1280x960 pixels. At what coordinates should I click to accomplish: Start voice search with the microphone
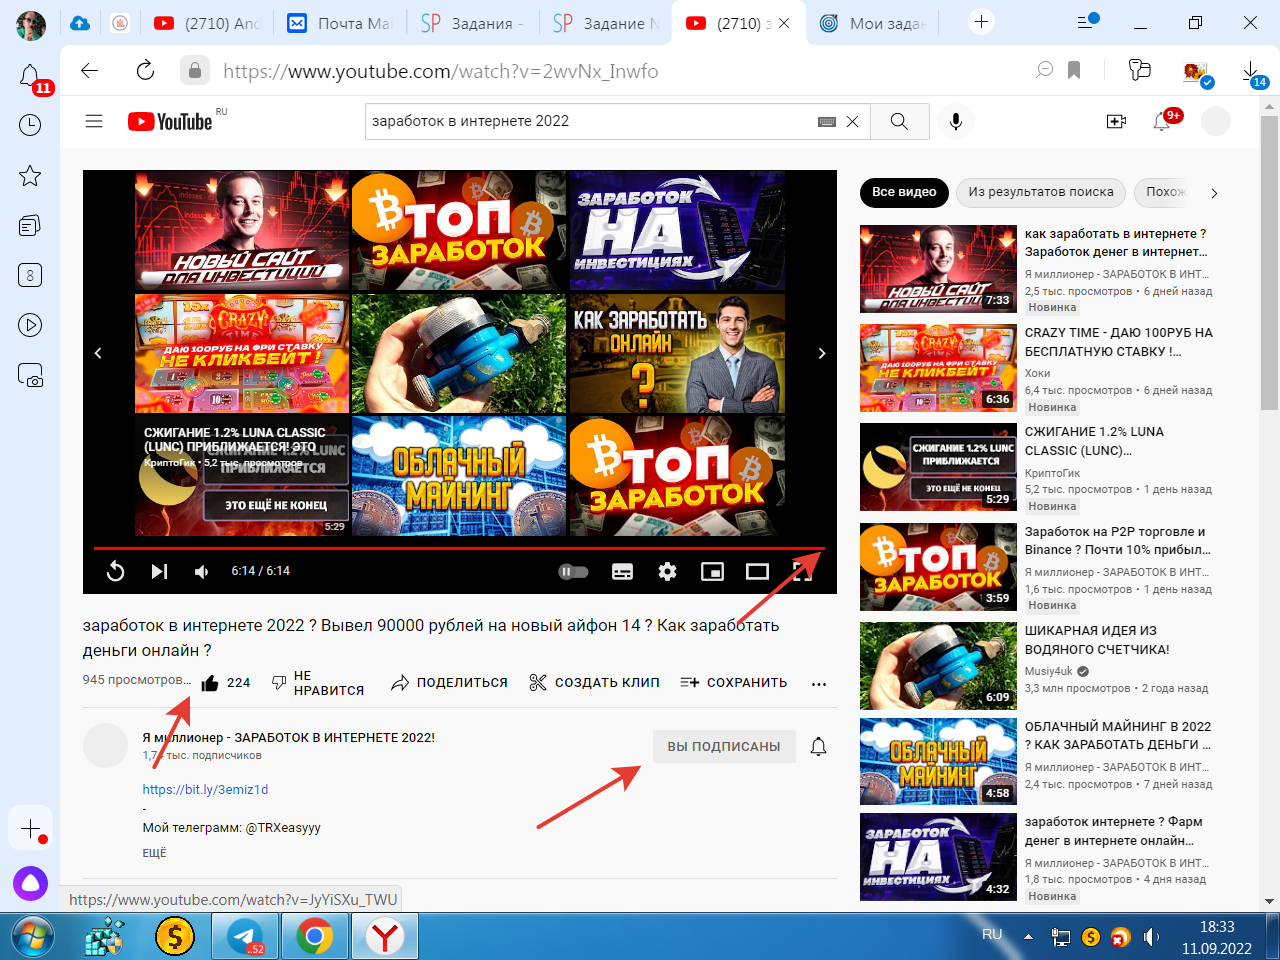tap(956, 121)
